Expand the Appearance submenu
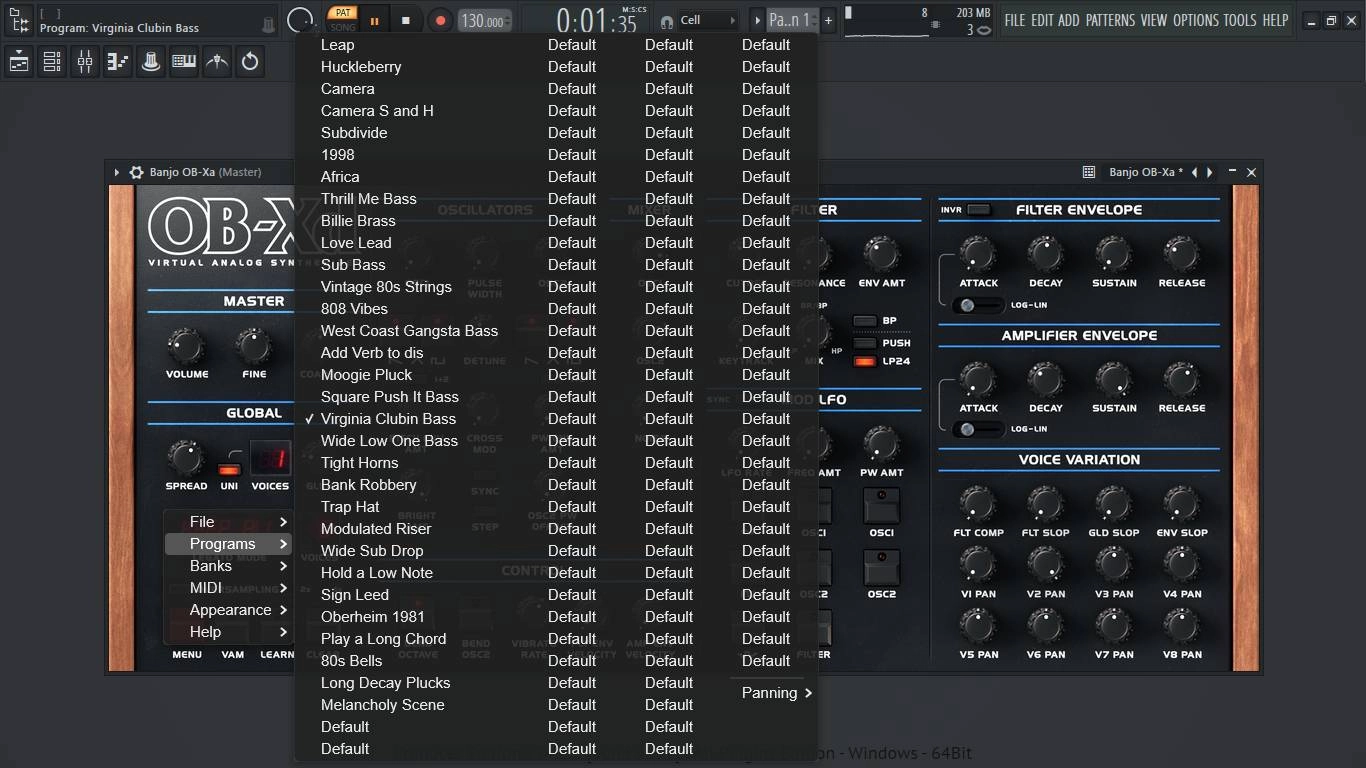1366x768 pixels. click(x=227, y=610)
